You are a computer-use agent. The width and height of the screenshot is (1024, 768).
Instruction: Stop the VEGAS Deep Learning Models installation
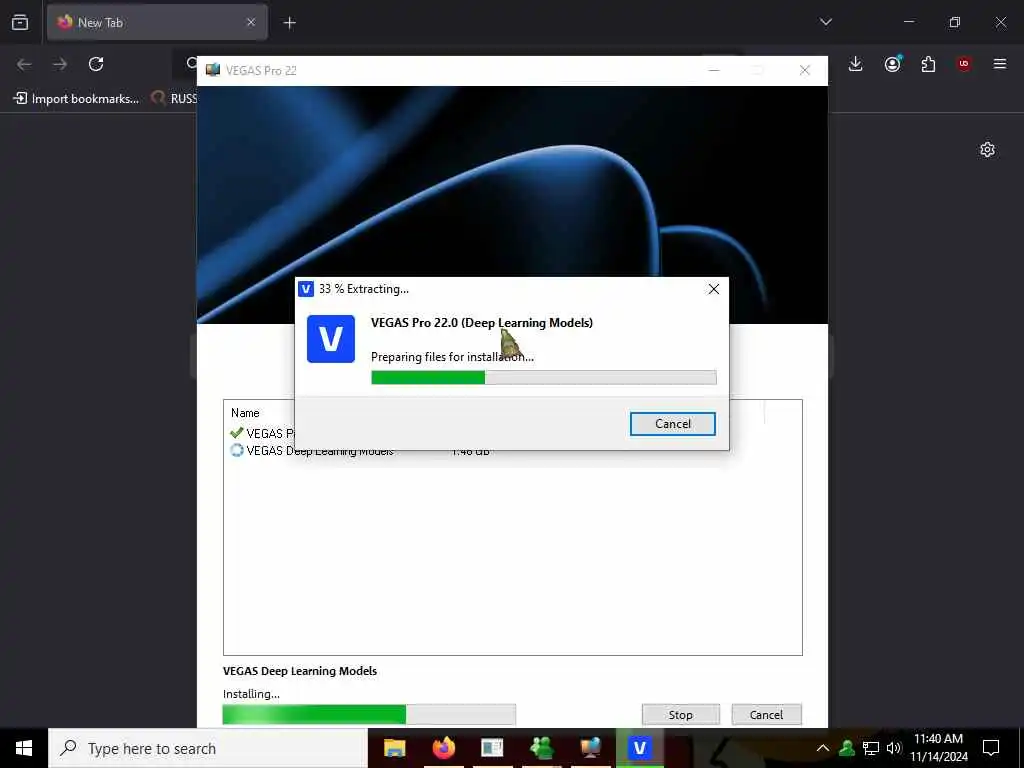coord(680,715)
